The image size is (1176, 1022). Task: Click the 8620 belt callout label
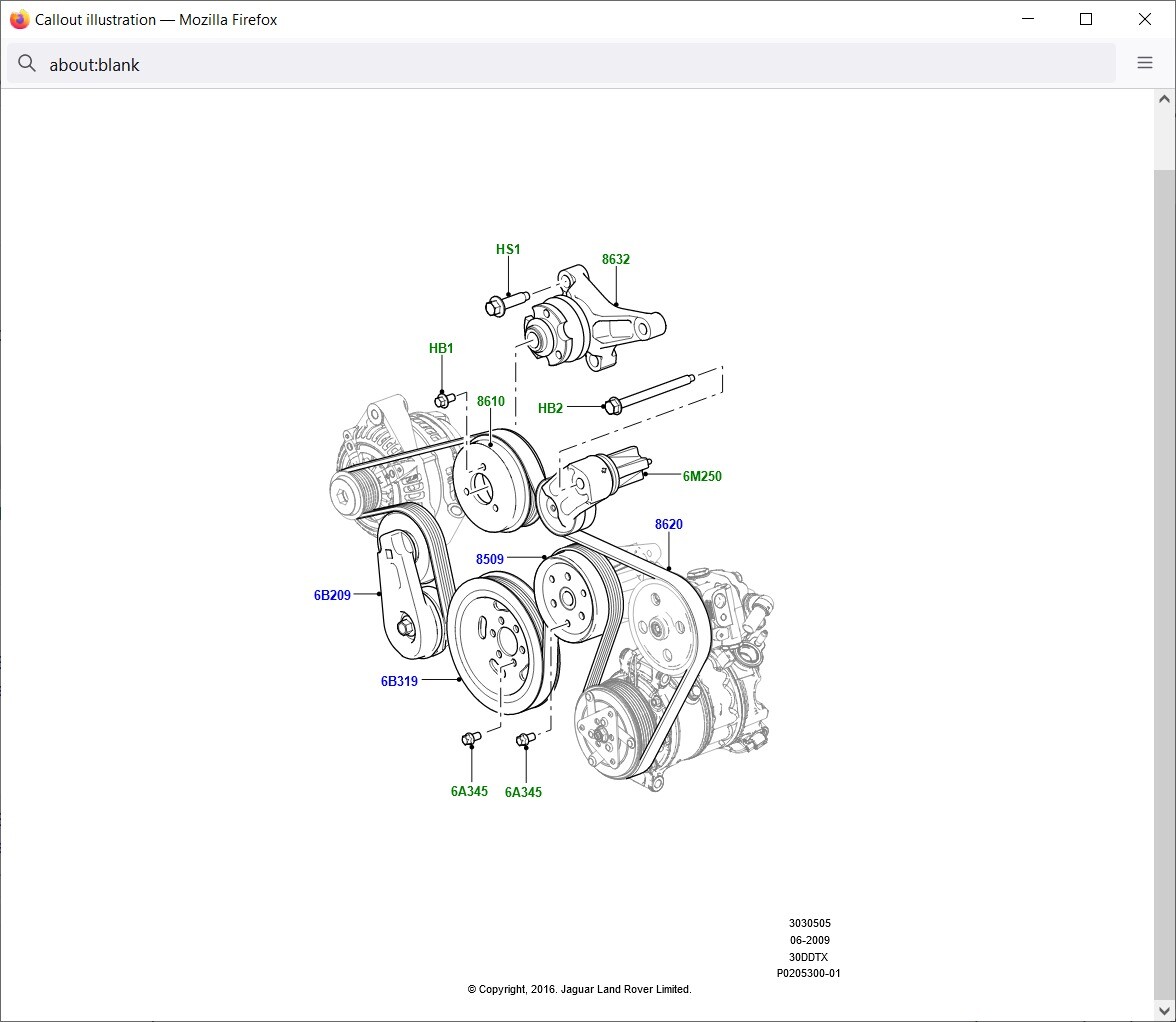click(x=668, y=524)
